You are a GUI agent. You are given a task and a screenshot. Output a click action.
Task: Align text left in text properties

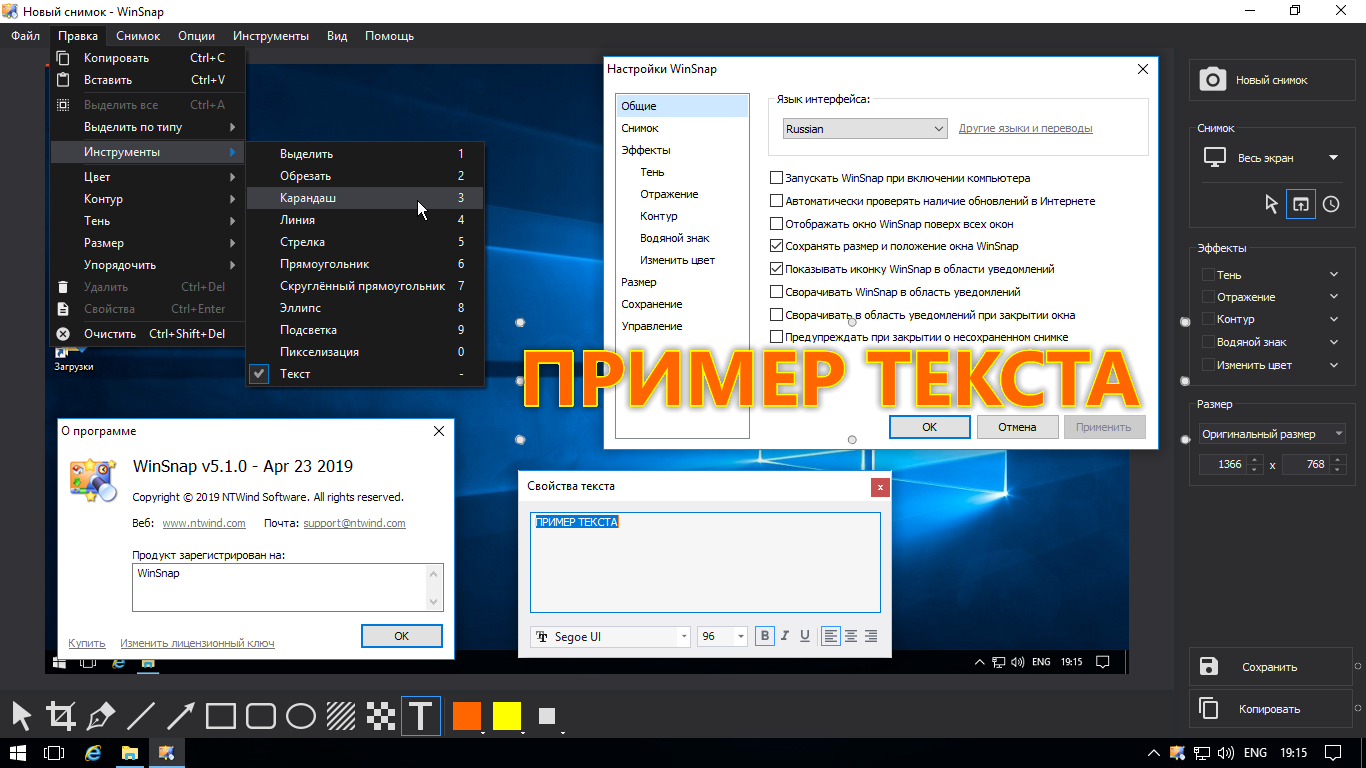[x=831, y=636]
